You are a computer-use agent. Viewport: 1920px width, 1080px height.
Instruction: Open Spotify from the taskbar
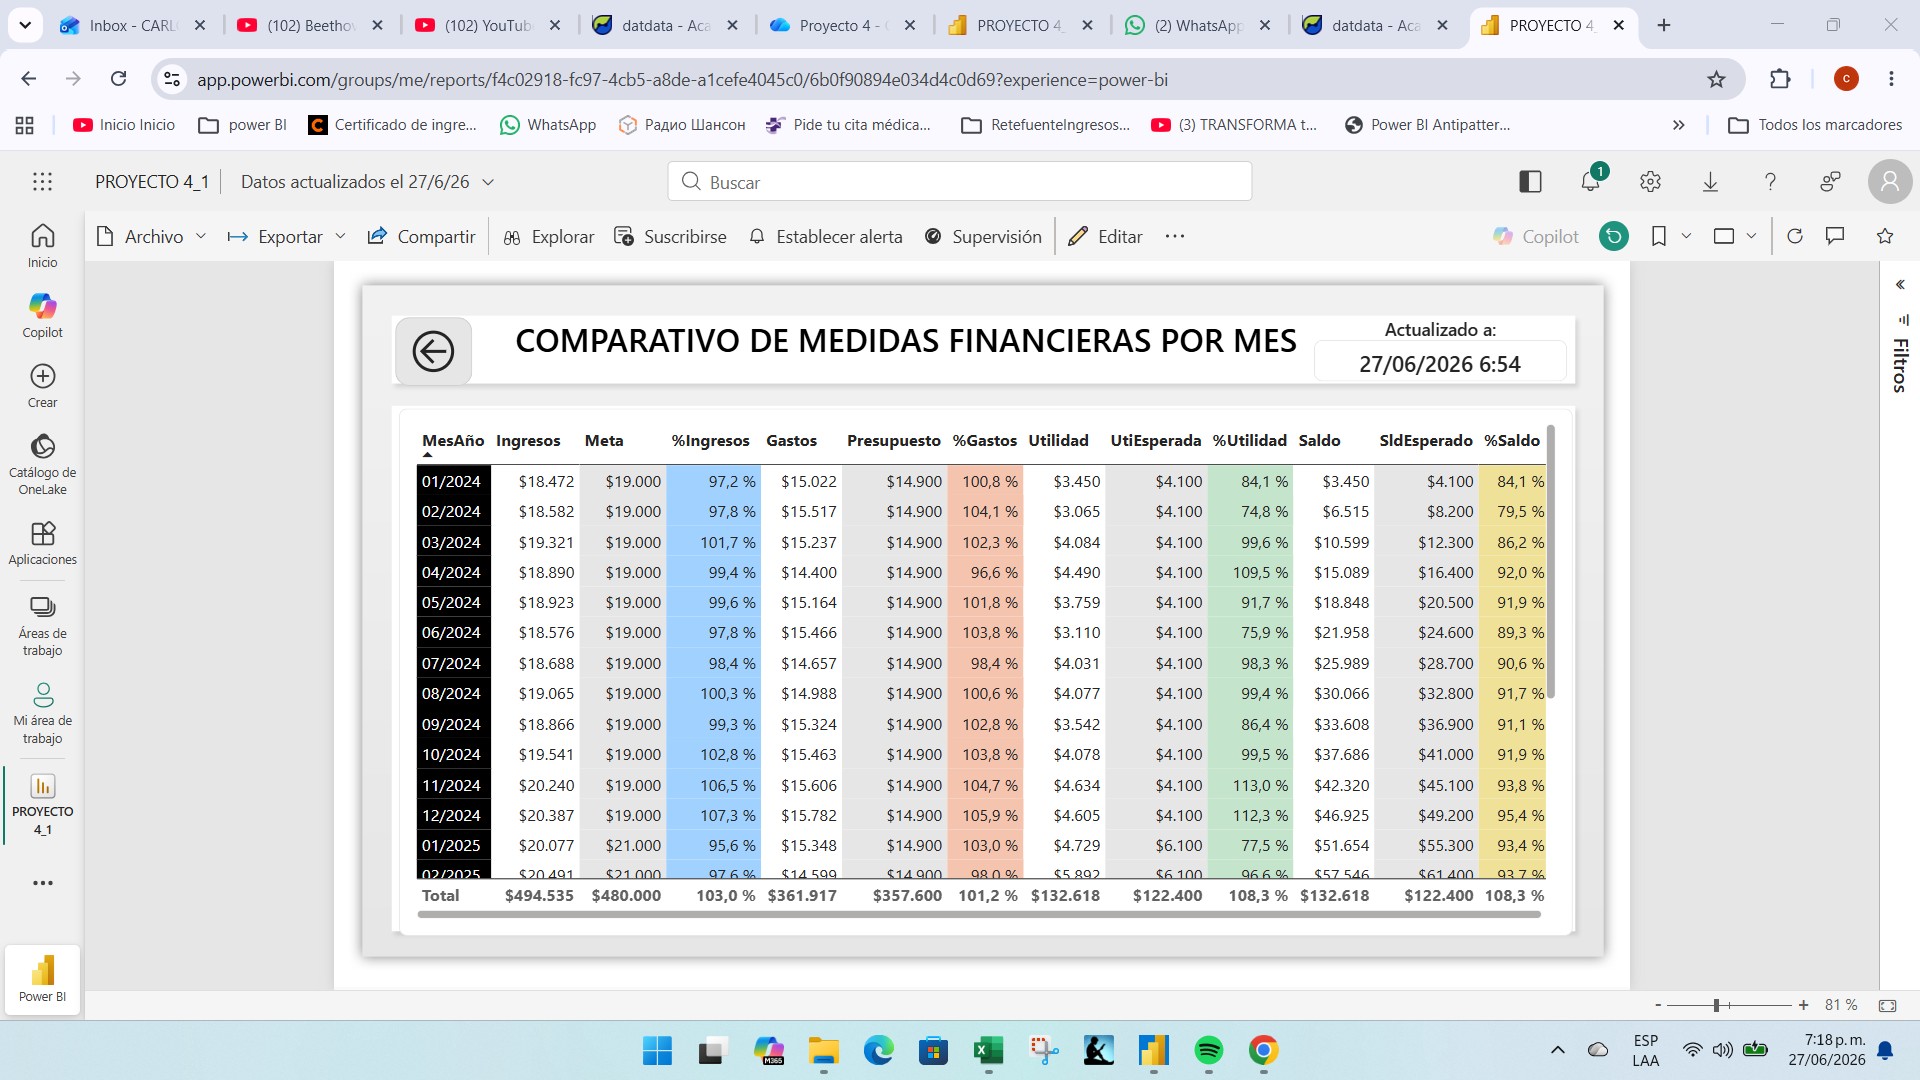tap(1208, 1050)
